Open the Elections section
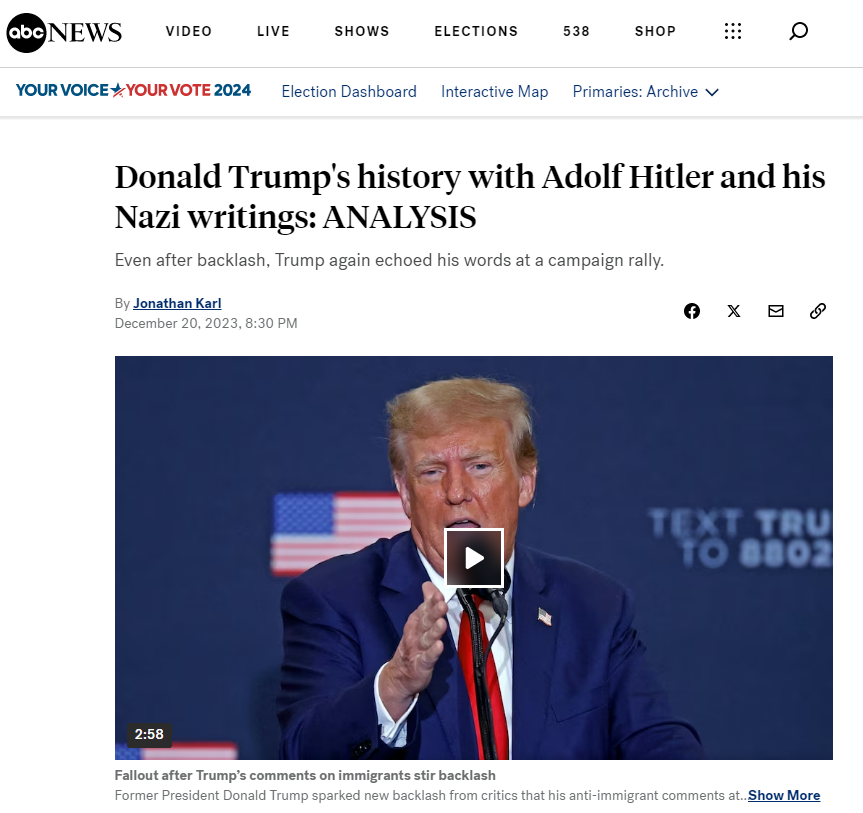 click(476, 31)
